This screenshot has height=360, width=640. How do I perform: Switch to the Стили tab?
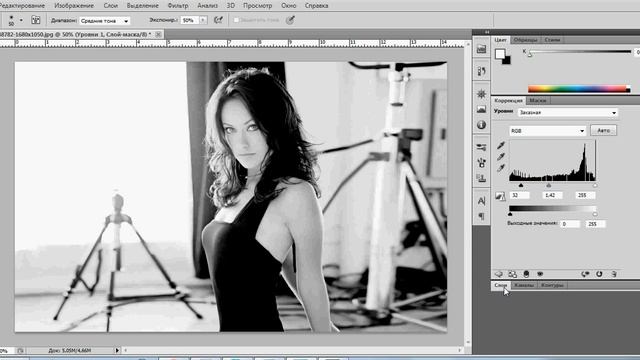tap(552, 40)
